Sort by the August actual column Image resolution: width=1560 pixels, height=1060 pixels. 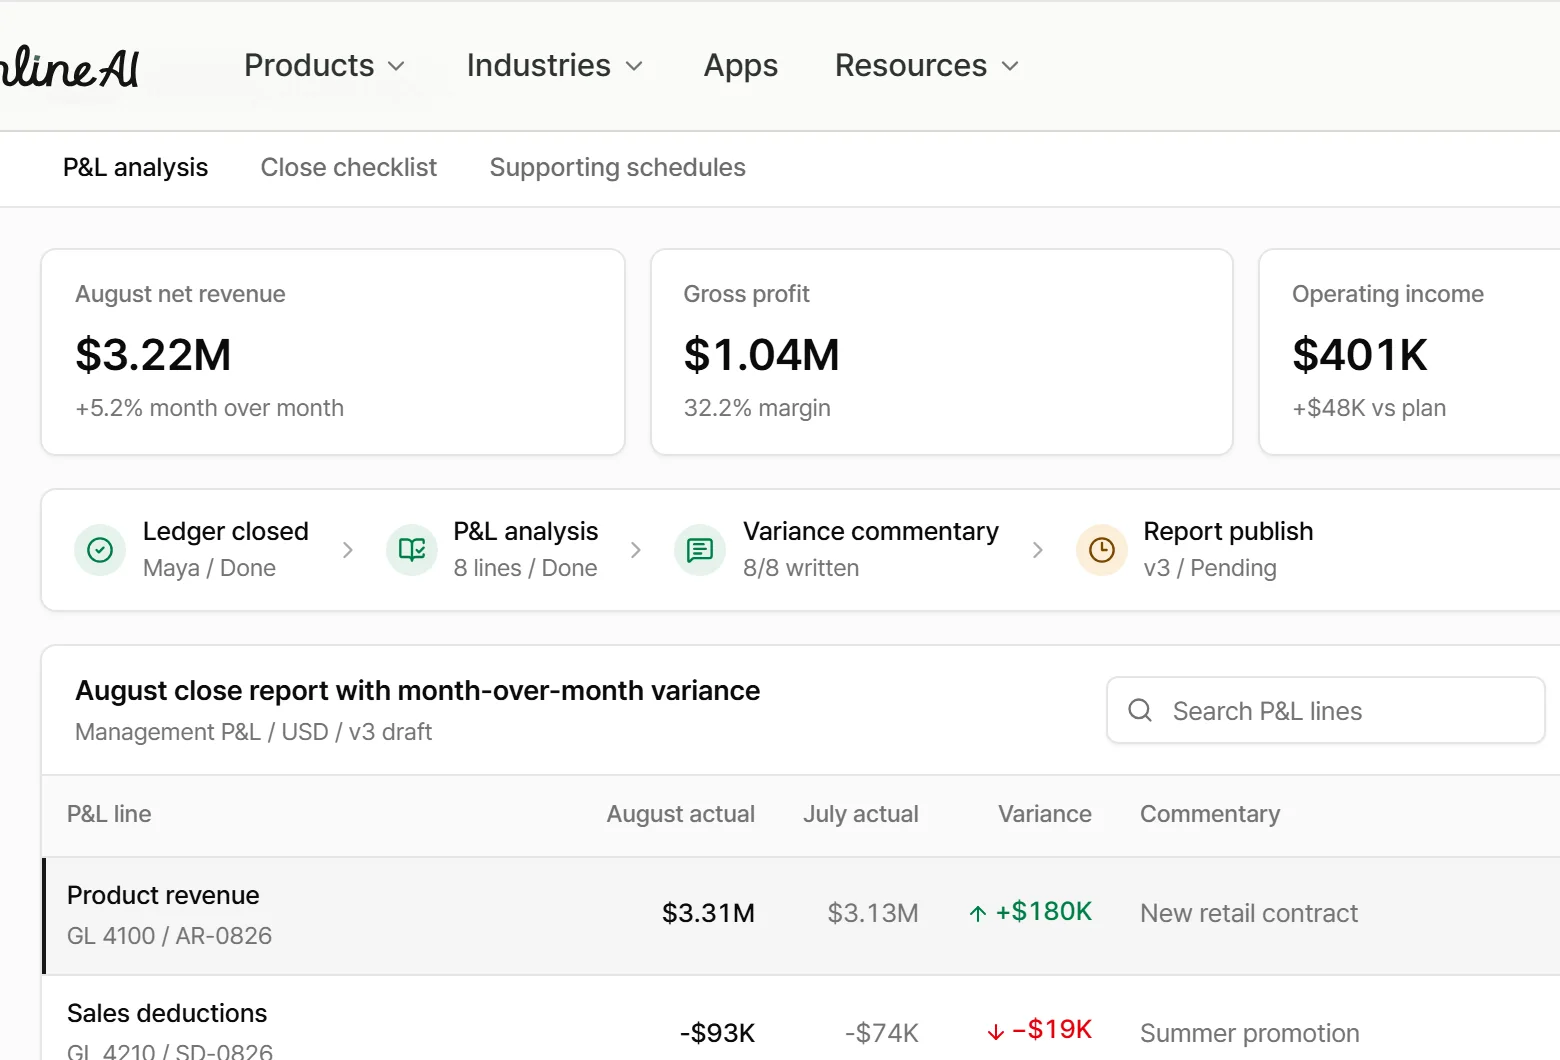[x=681, y=814]
